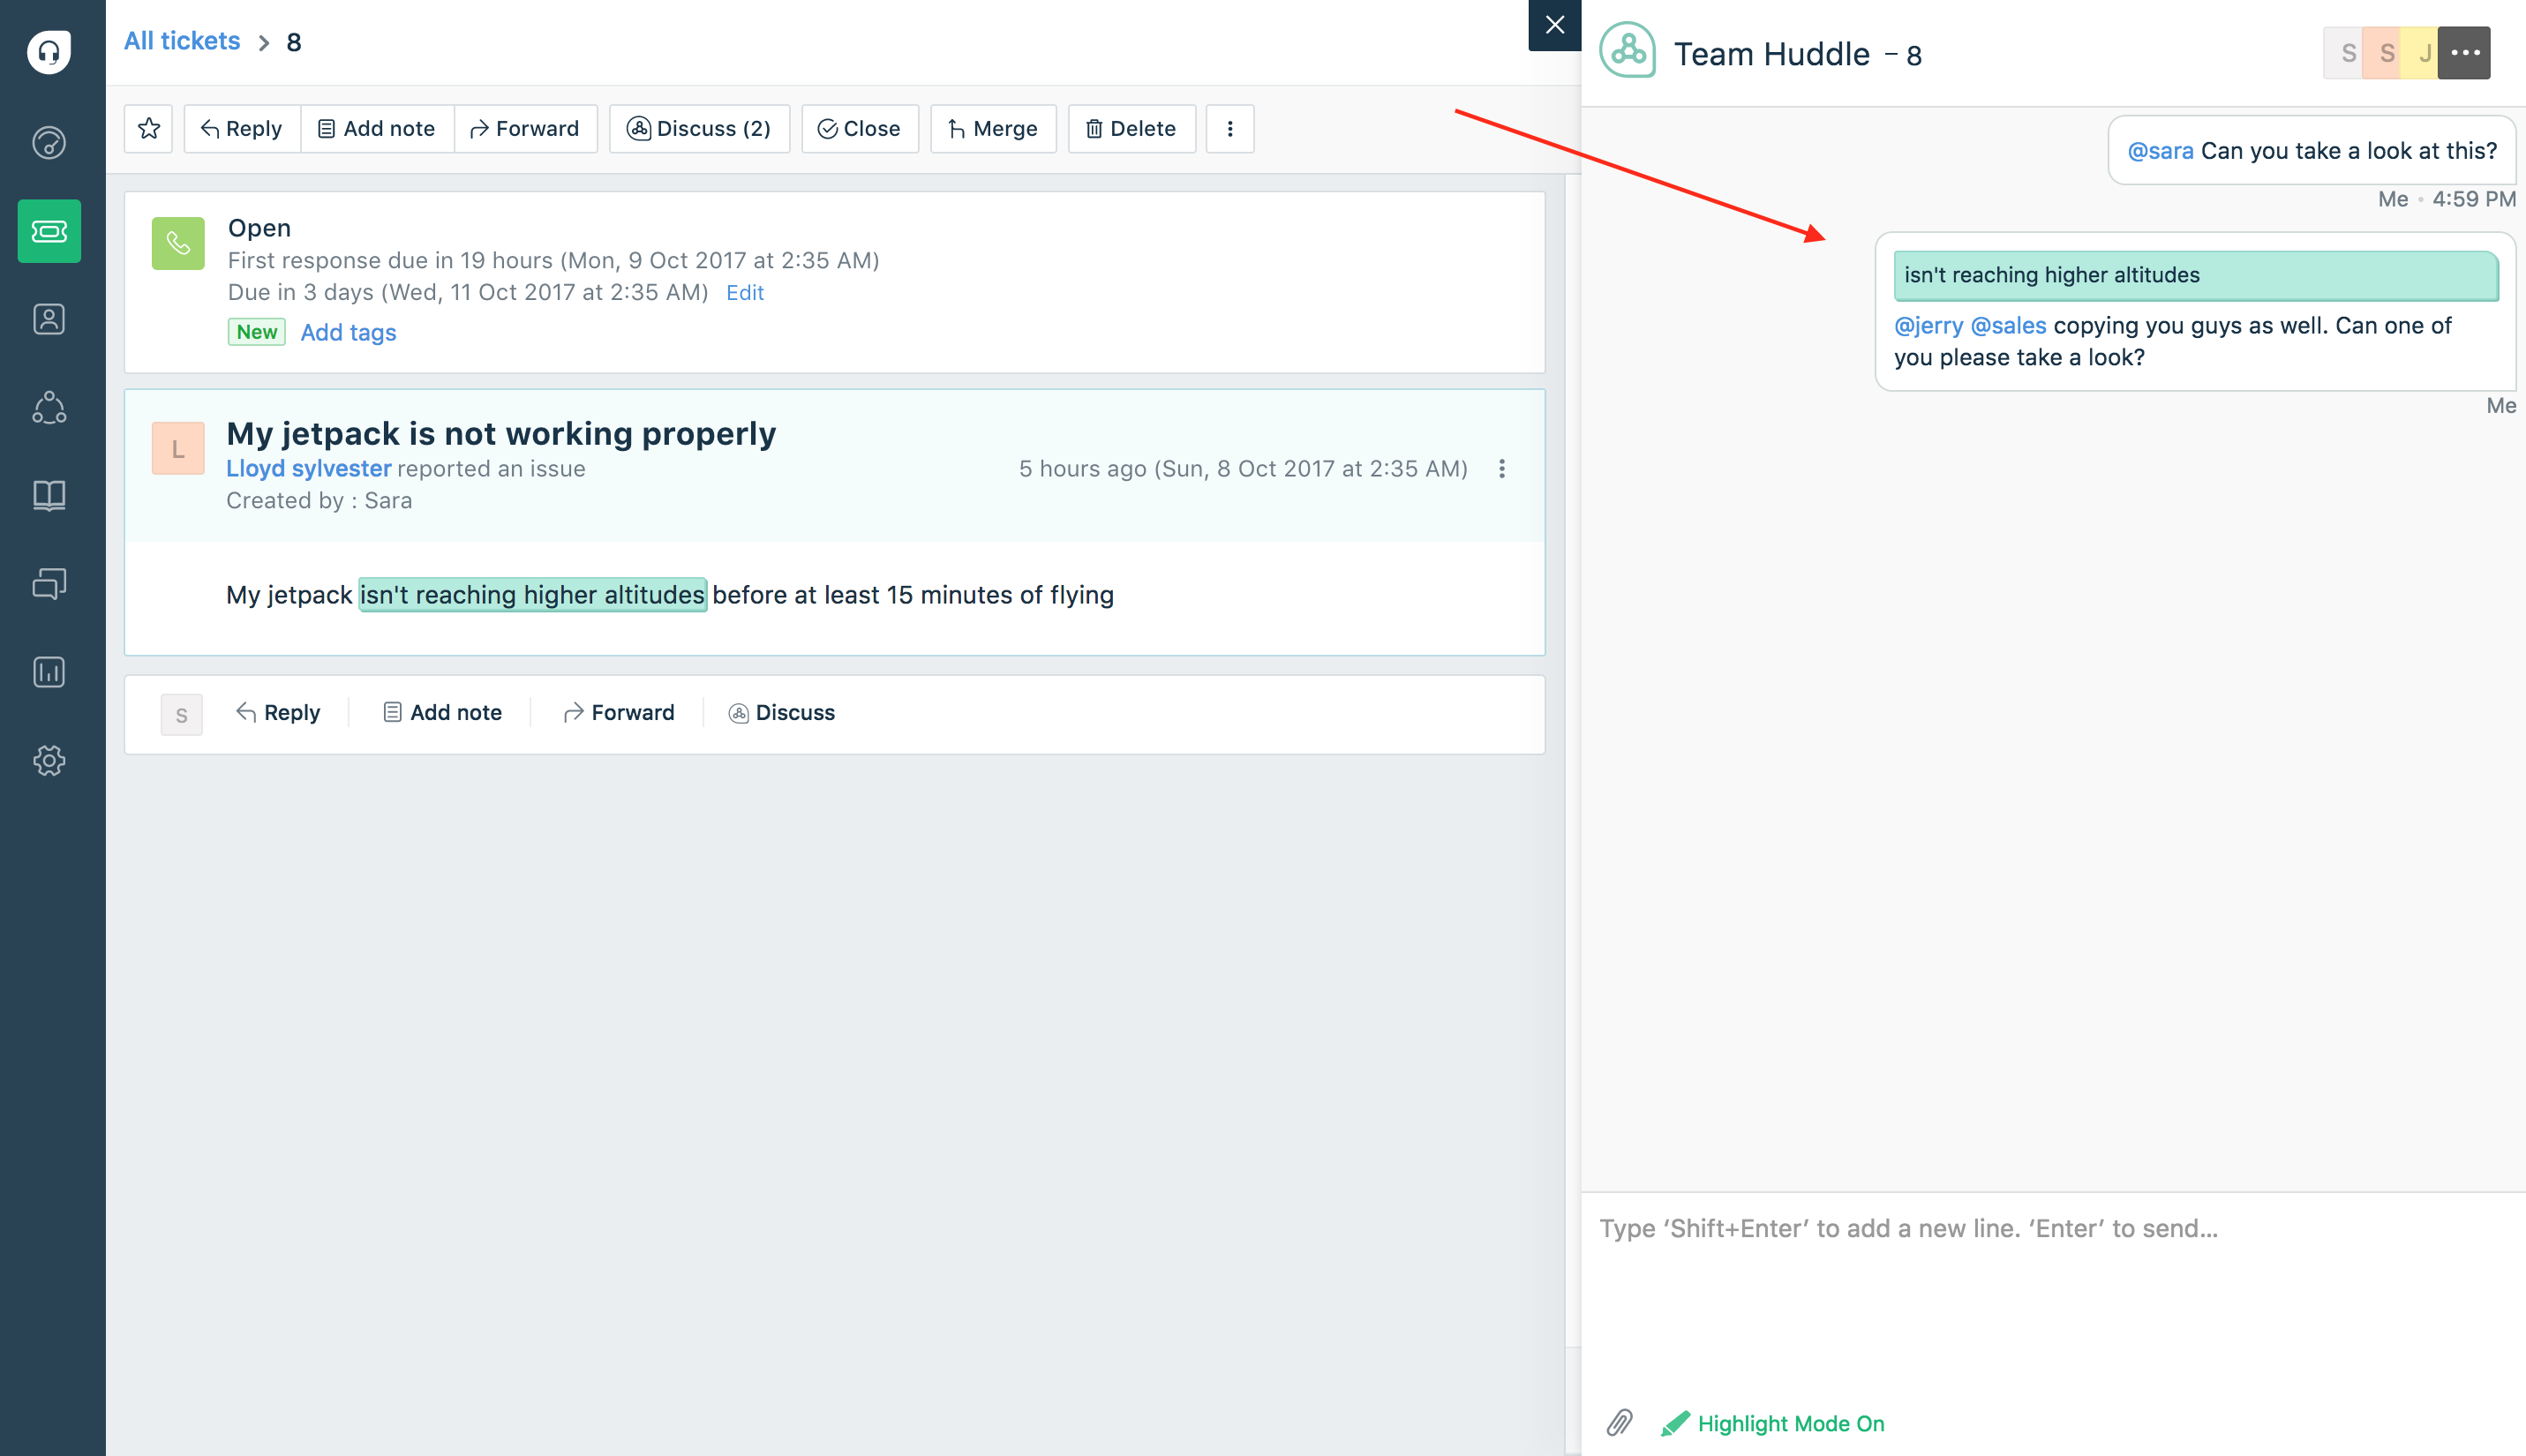Open options menu on Lloyd's conversation
Image resolution: width=2526 pixels, height=1456 pixels.
click(1501, 467)
